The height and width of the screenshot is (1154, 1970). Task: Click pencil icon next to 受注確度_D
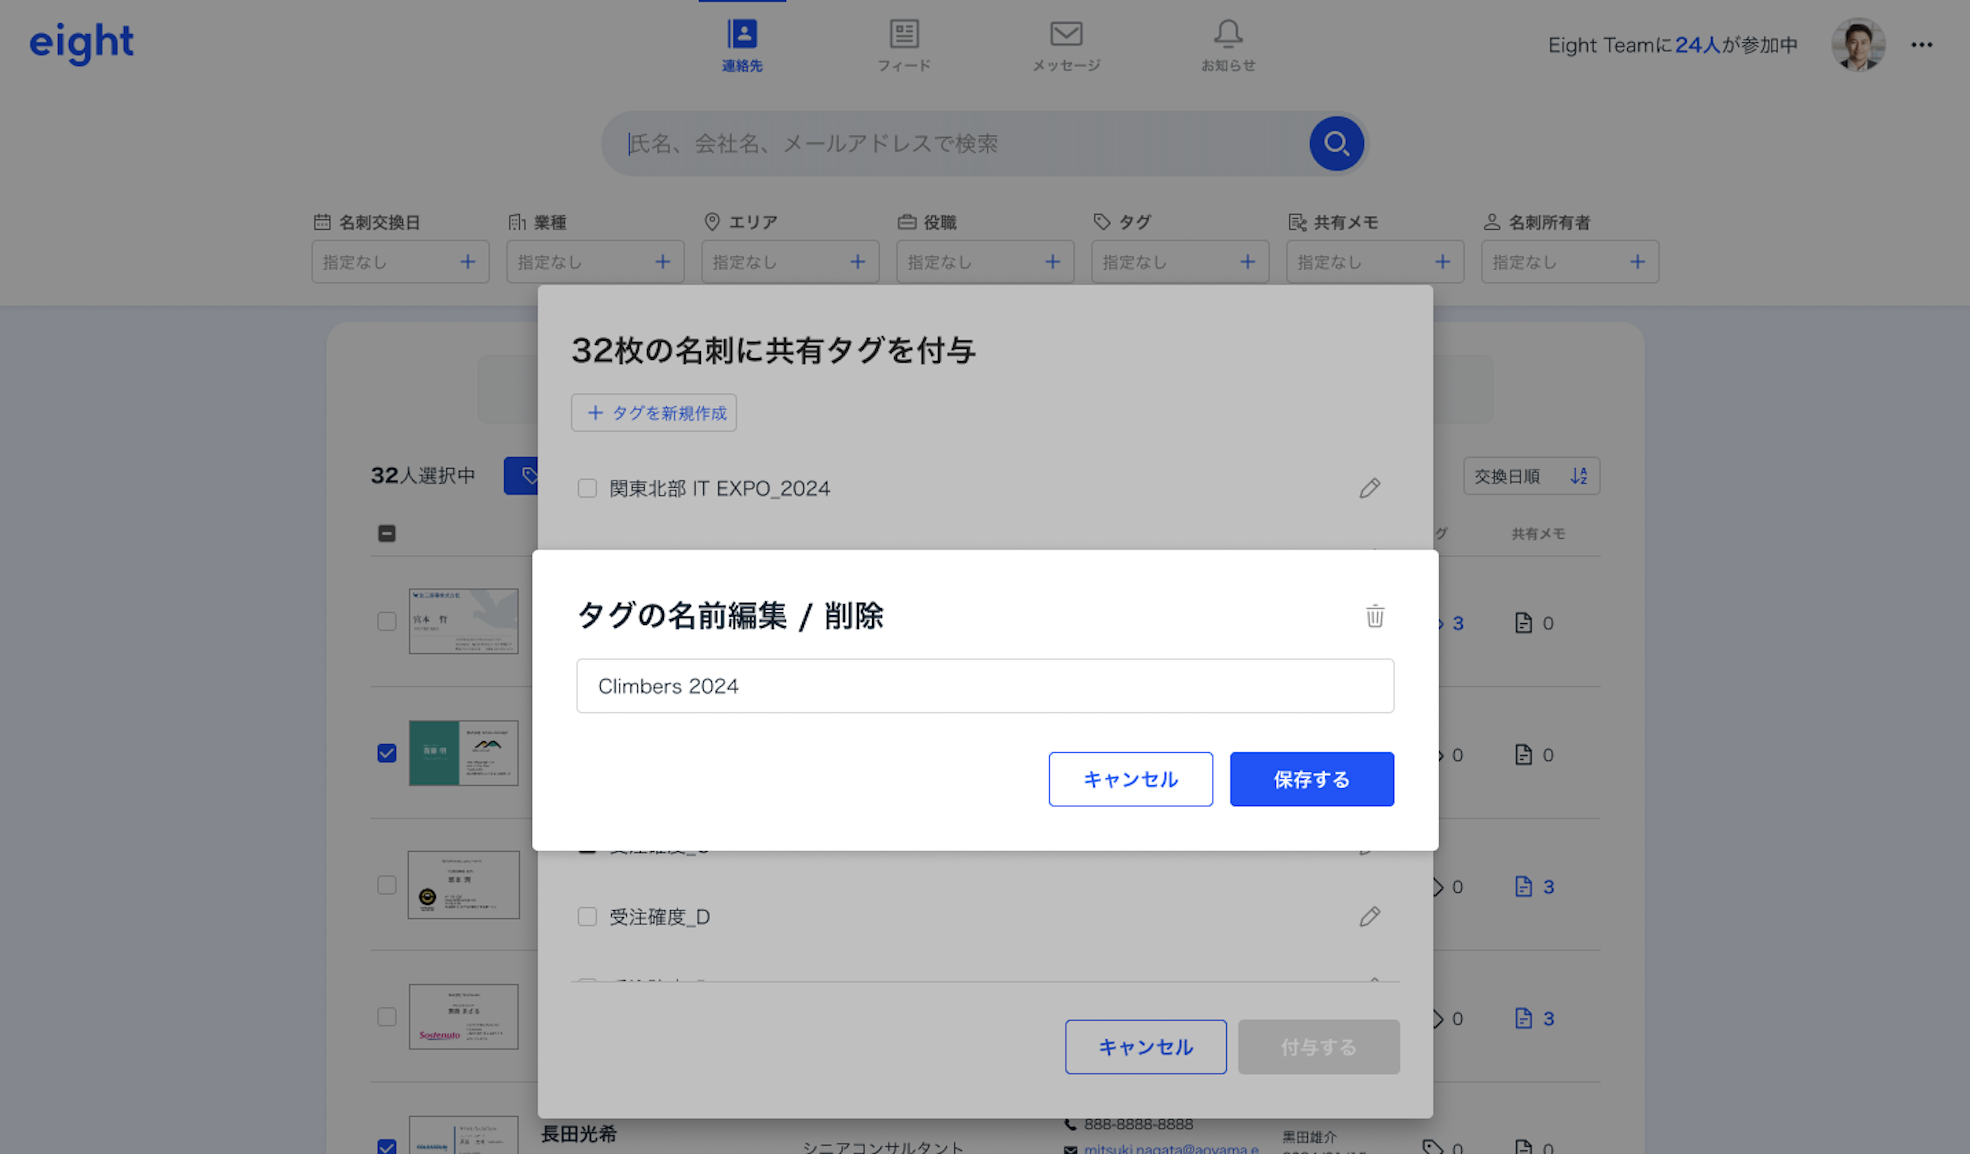[x=1369, y=917]
